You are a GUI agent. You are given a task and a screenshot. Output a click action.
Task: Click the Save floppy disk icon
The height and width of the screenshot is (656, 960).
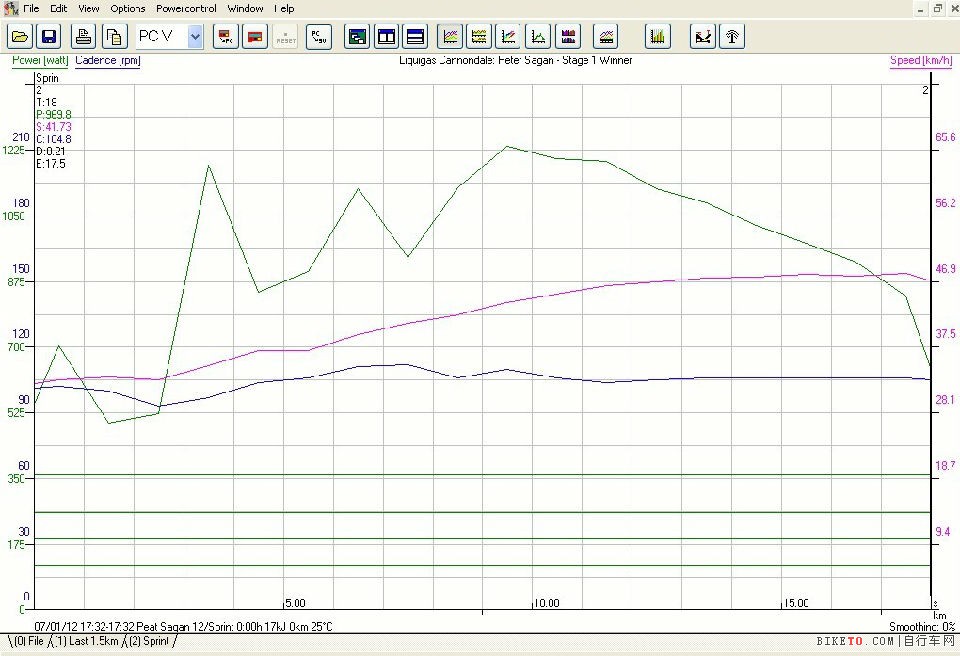pyautogui.click(x=49, y=37)
